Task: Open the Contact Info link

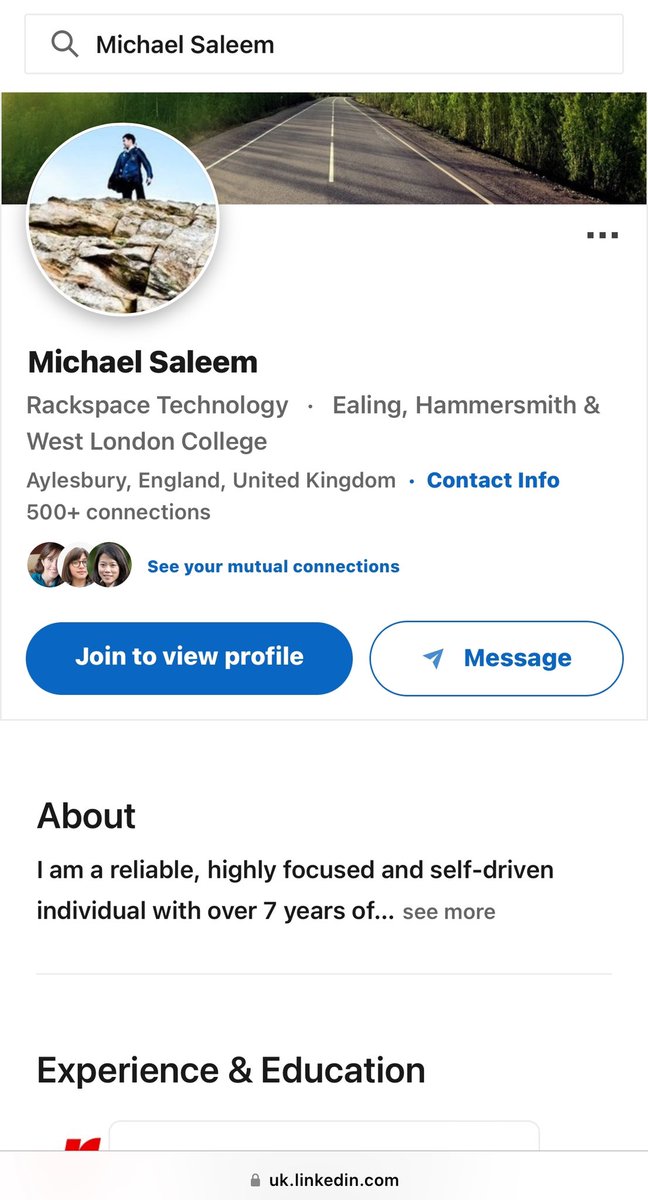Action: pyautogui.click(x=493, y=480)
